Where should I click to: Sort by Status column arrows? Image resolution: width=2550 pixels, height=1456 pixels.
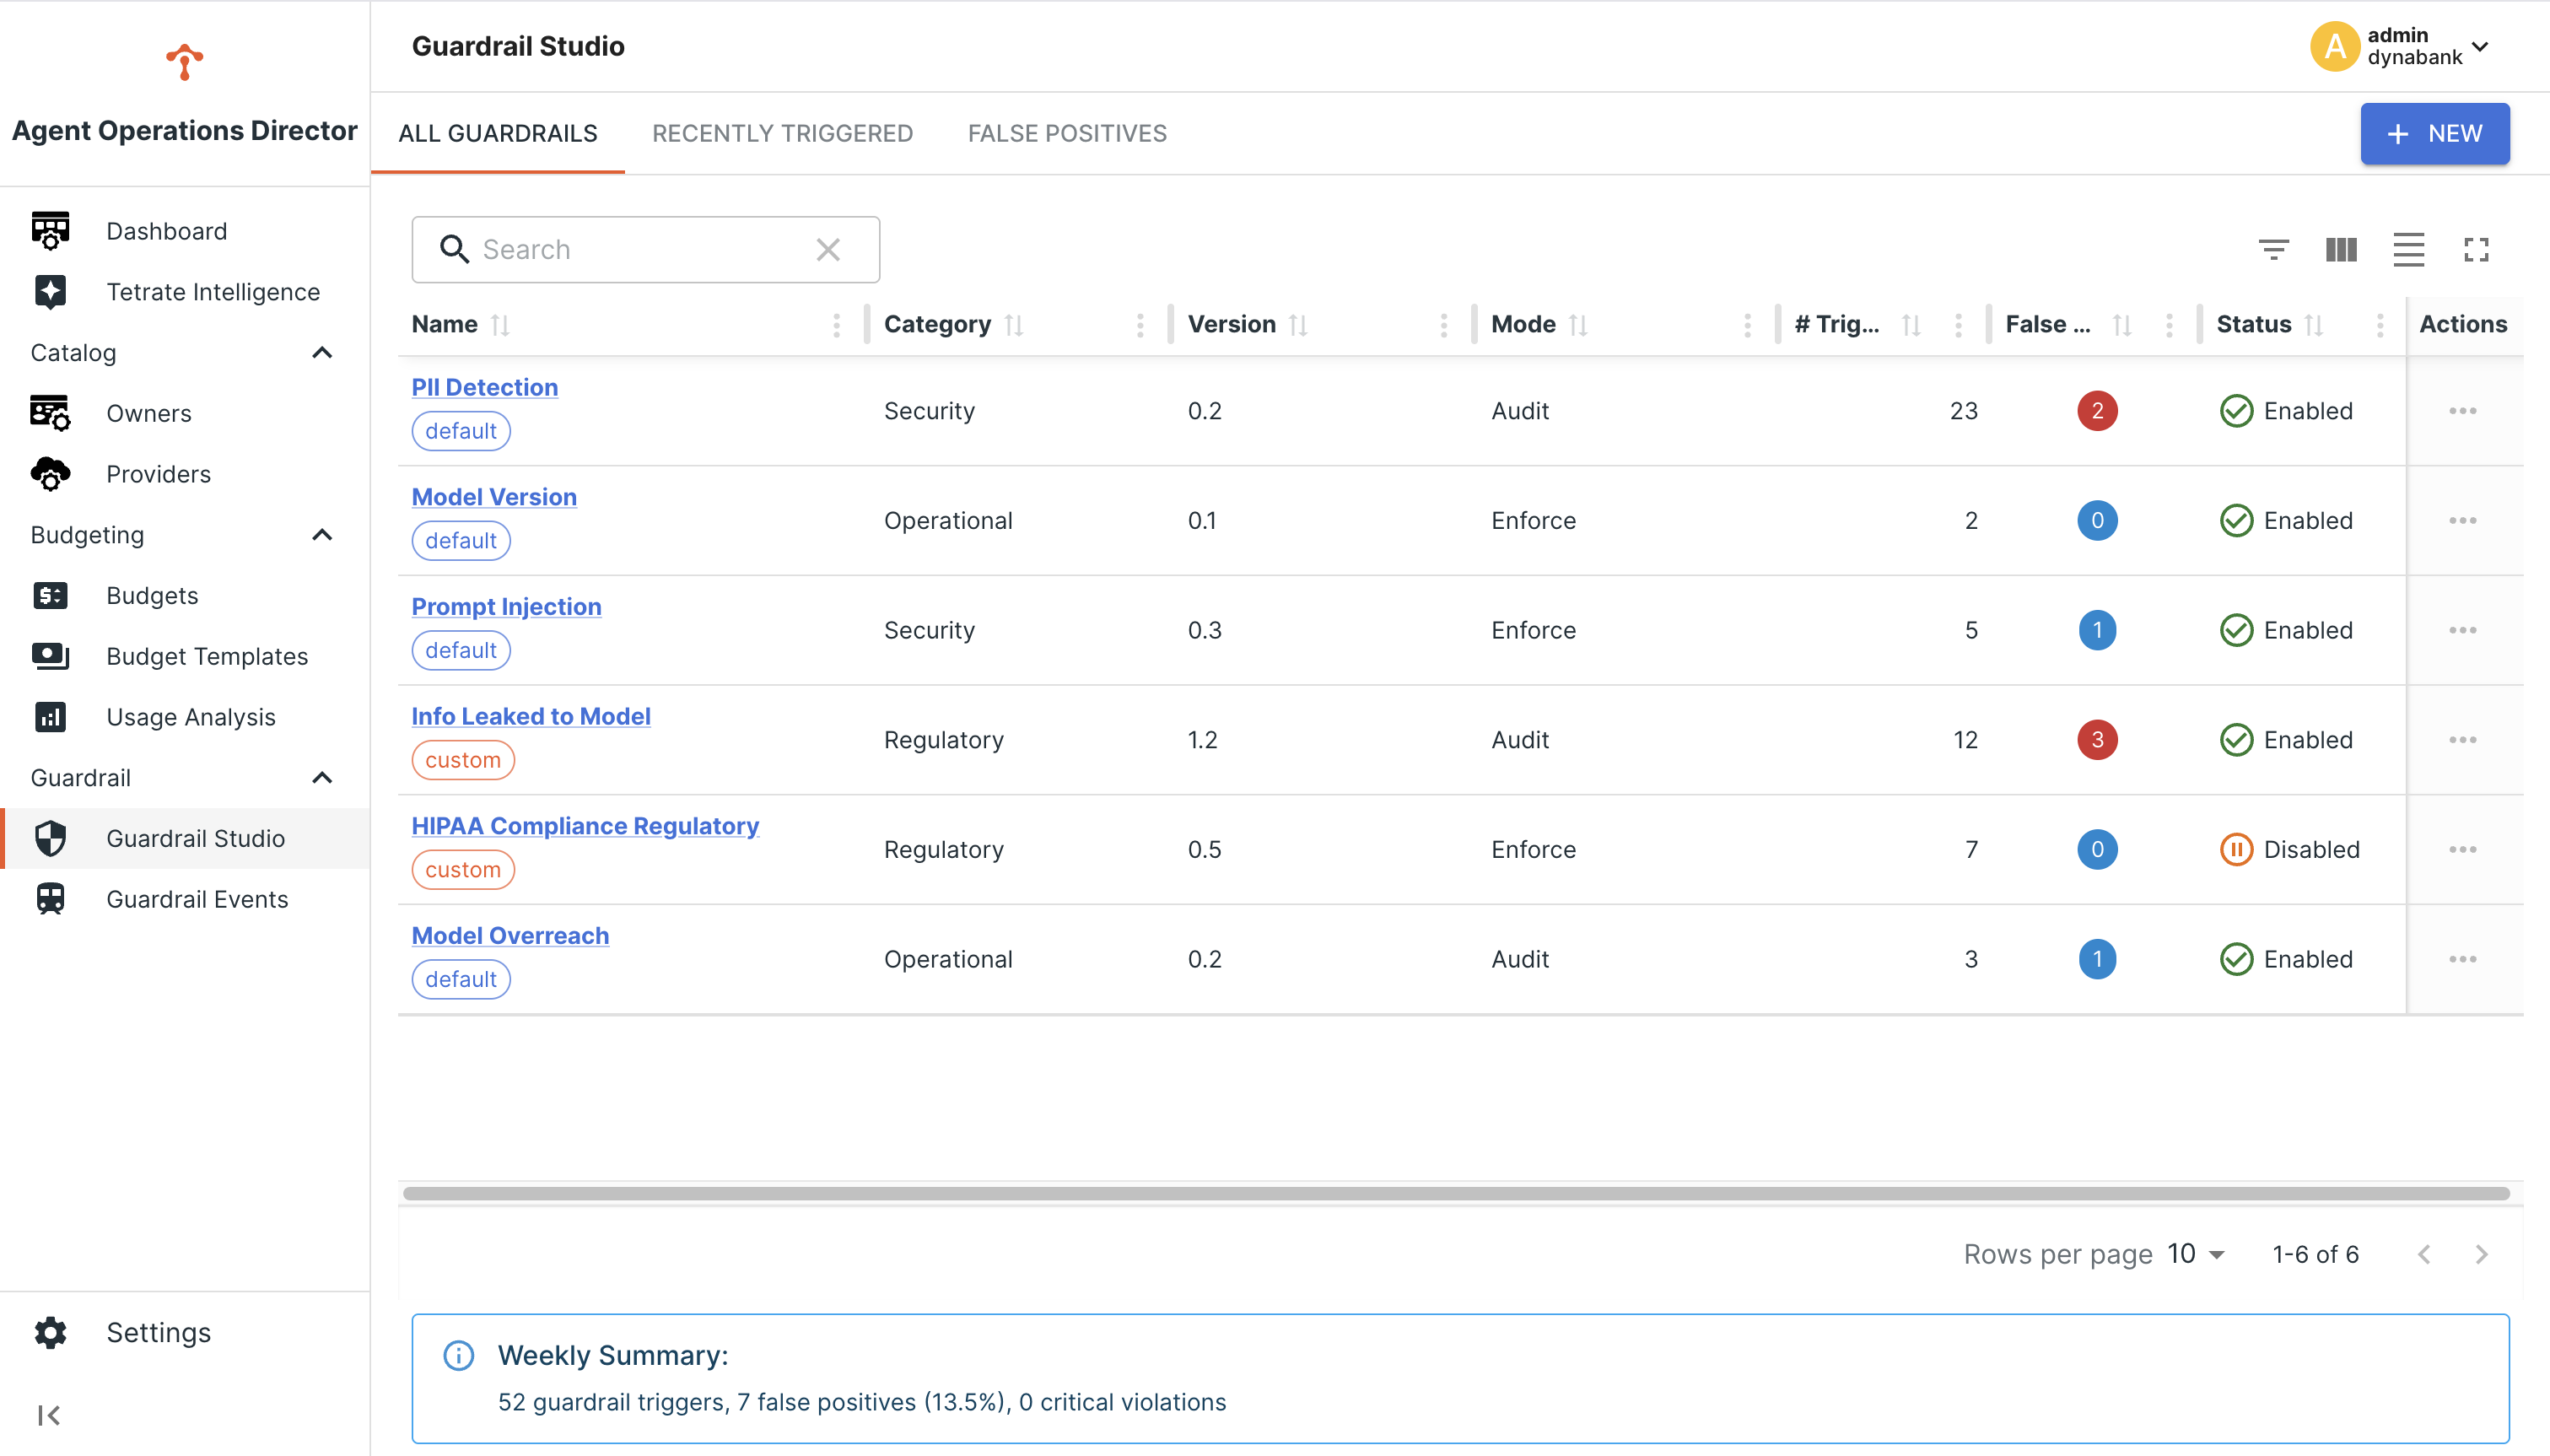[x=2313, y=325]
